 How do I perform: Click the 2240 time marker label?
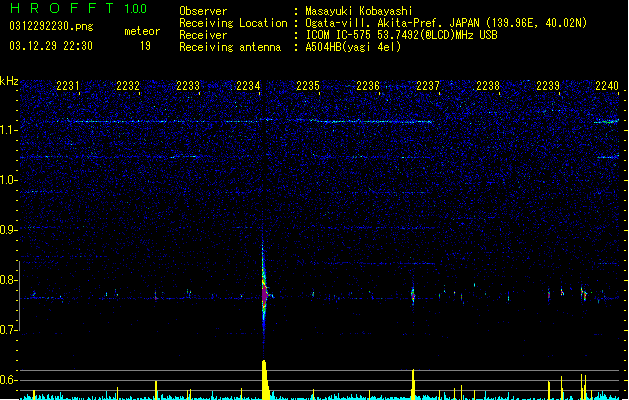coord(607,86)
